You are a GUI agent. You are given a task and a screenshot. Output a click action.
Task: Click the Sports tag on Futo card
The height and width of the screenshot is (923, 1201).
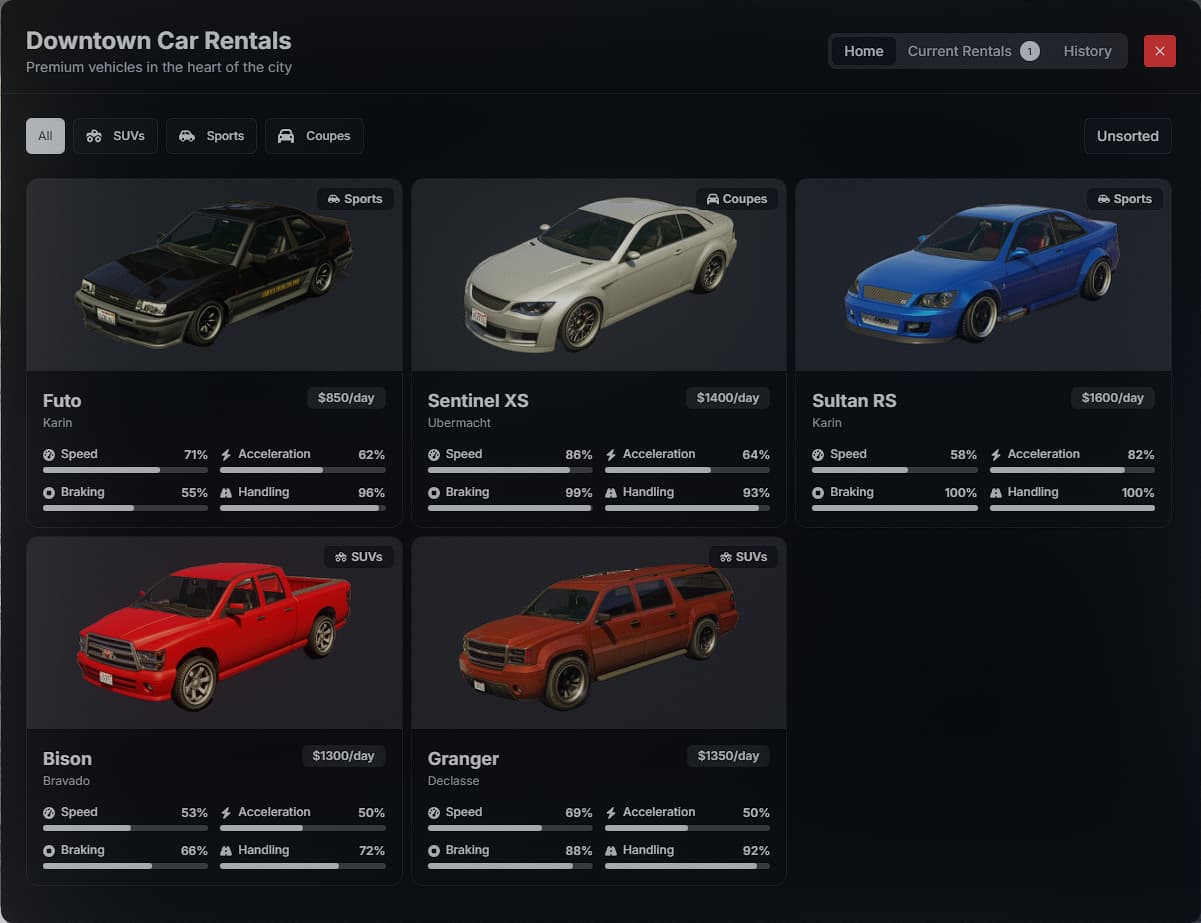(x=355, y=199)
